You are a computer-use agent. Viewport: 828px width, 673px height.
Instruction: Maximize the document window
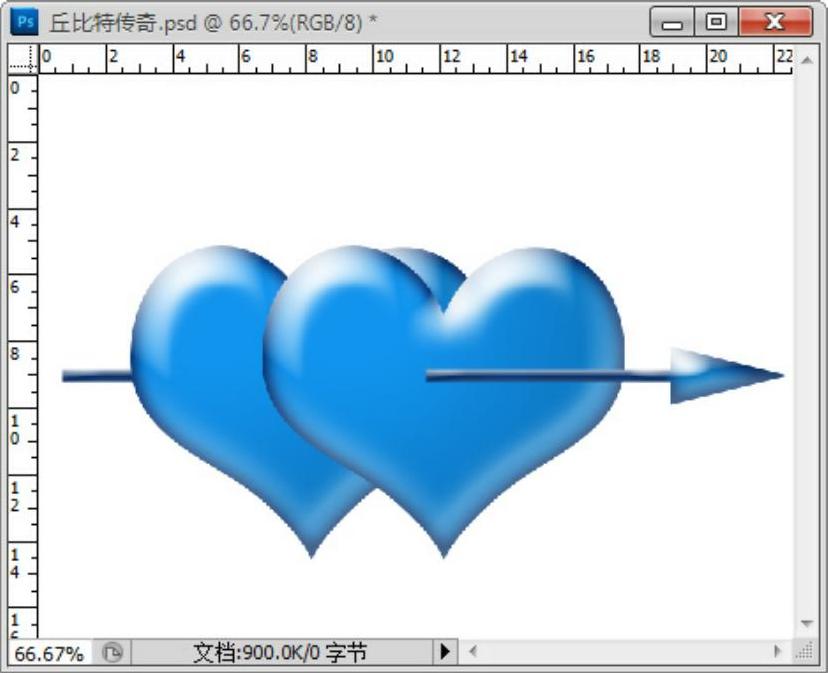(x=716, y=21)
